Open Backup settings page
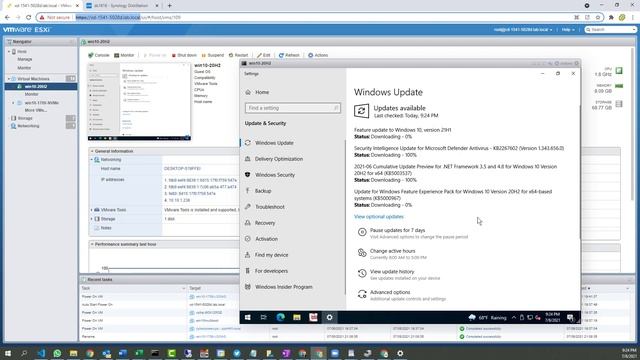The image size is (640, 360). tap(263, 191)
